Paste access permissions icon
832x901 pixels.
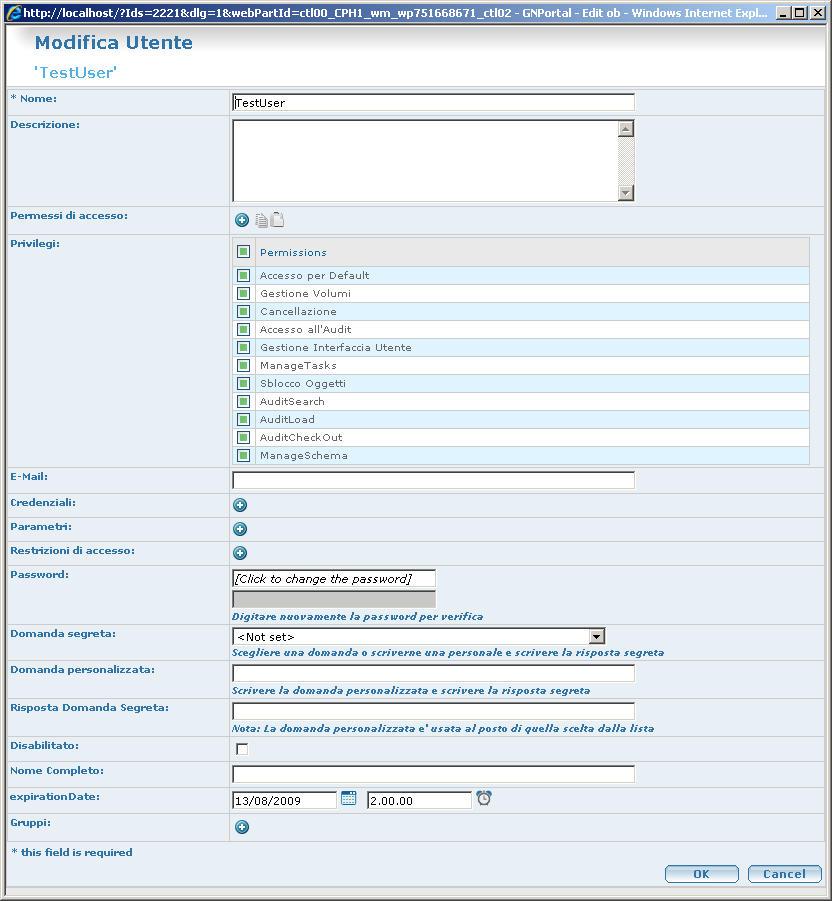click(x=278, y=220)
